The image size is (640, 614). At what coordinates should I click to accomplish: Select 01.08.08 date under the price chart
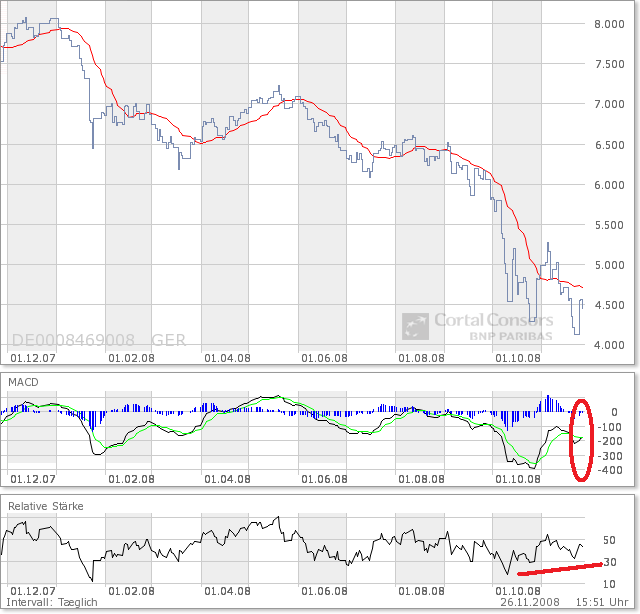[x=421, y=358]
